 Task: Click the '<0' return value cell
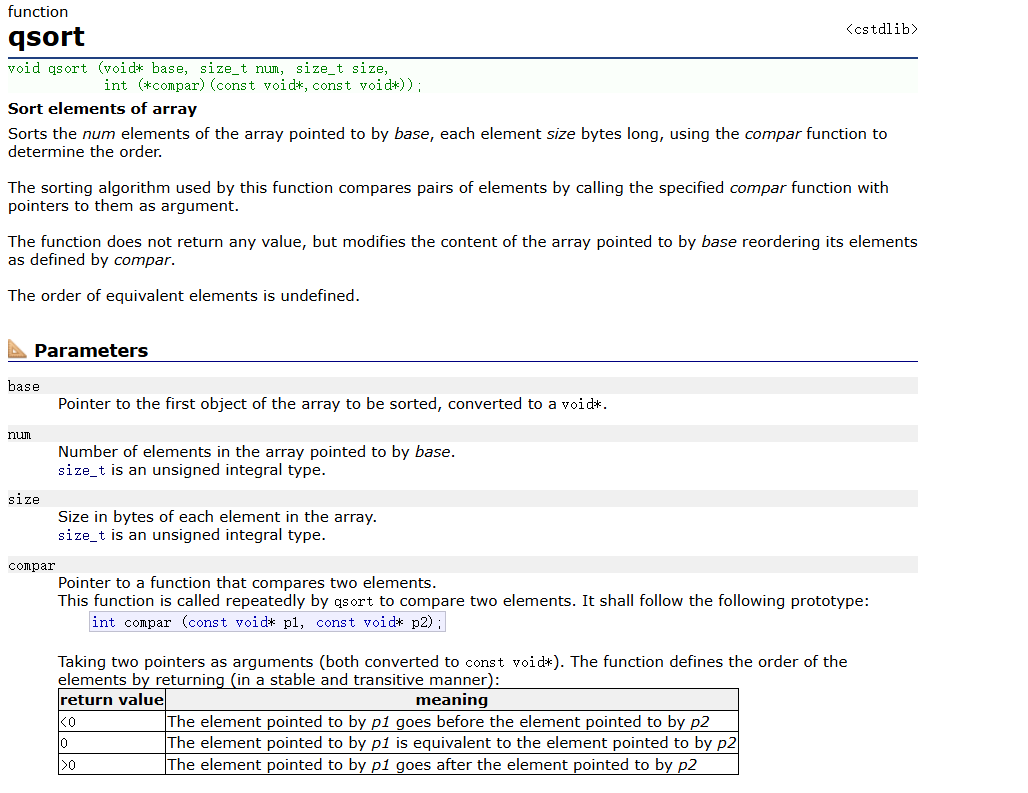(x=111, y=722)
